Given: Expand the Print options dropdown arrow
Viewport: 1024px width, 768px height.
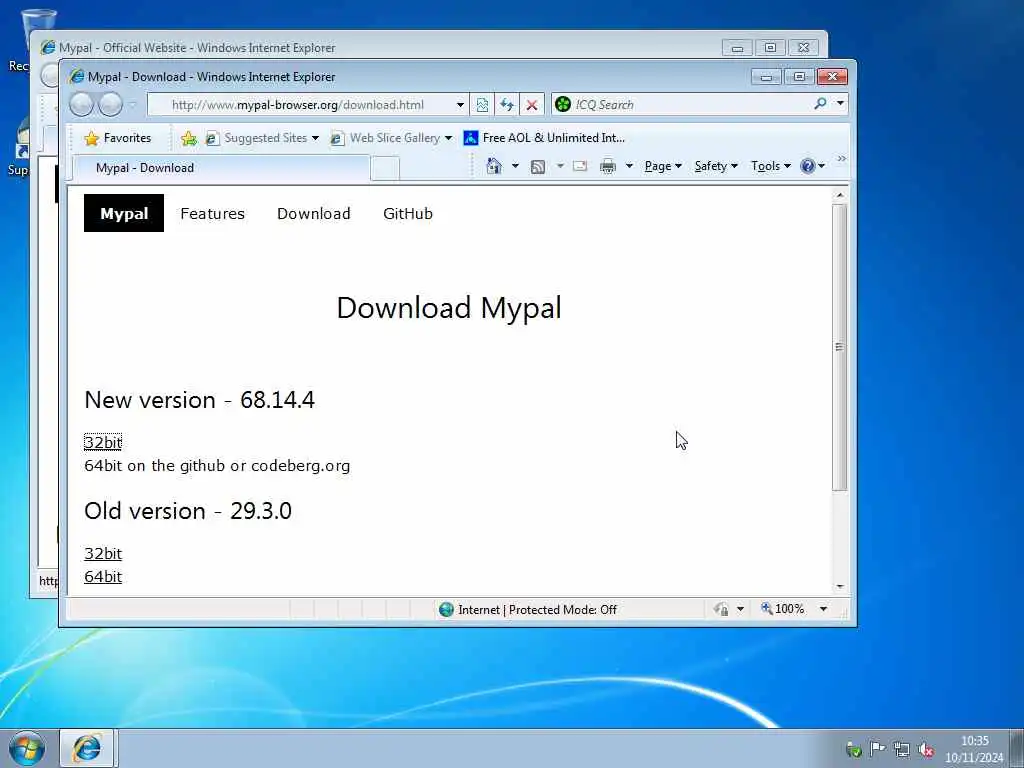Looking at the screenshot, I should (x=630, y=166).
